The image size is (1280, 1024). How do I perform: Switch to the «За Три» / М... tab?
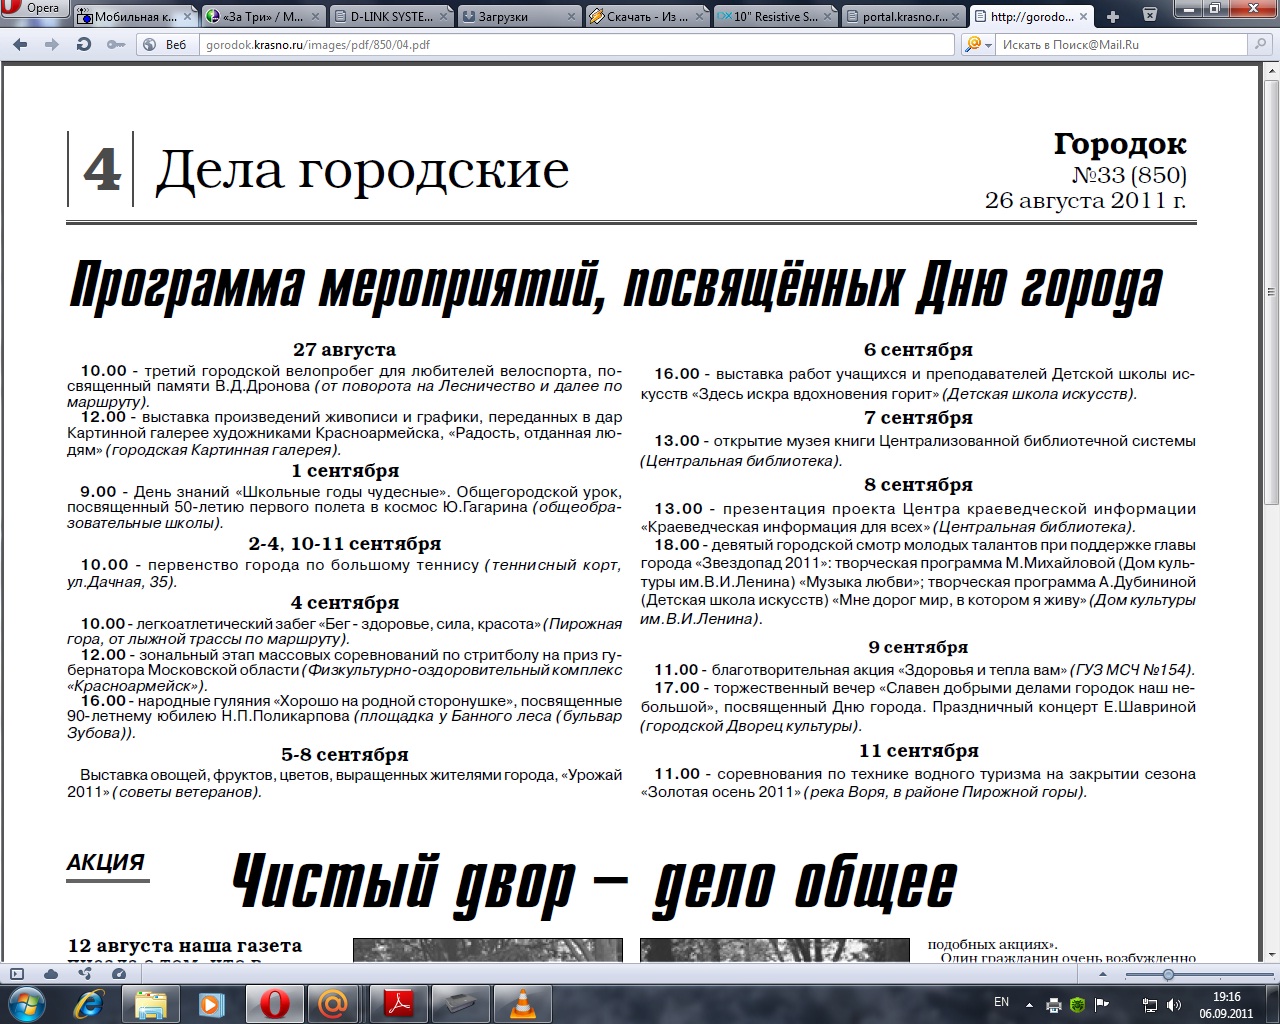(x=263, y=17)
